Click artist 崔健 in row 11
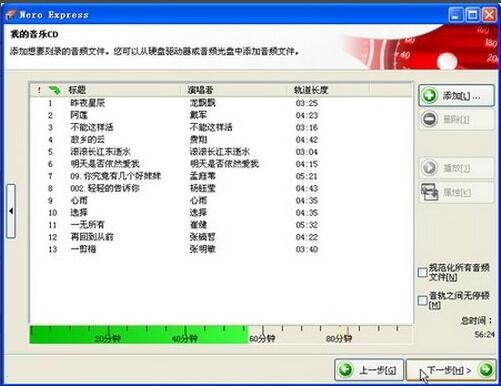 point(198,225)
